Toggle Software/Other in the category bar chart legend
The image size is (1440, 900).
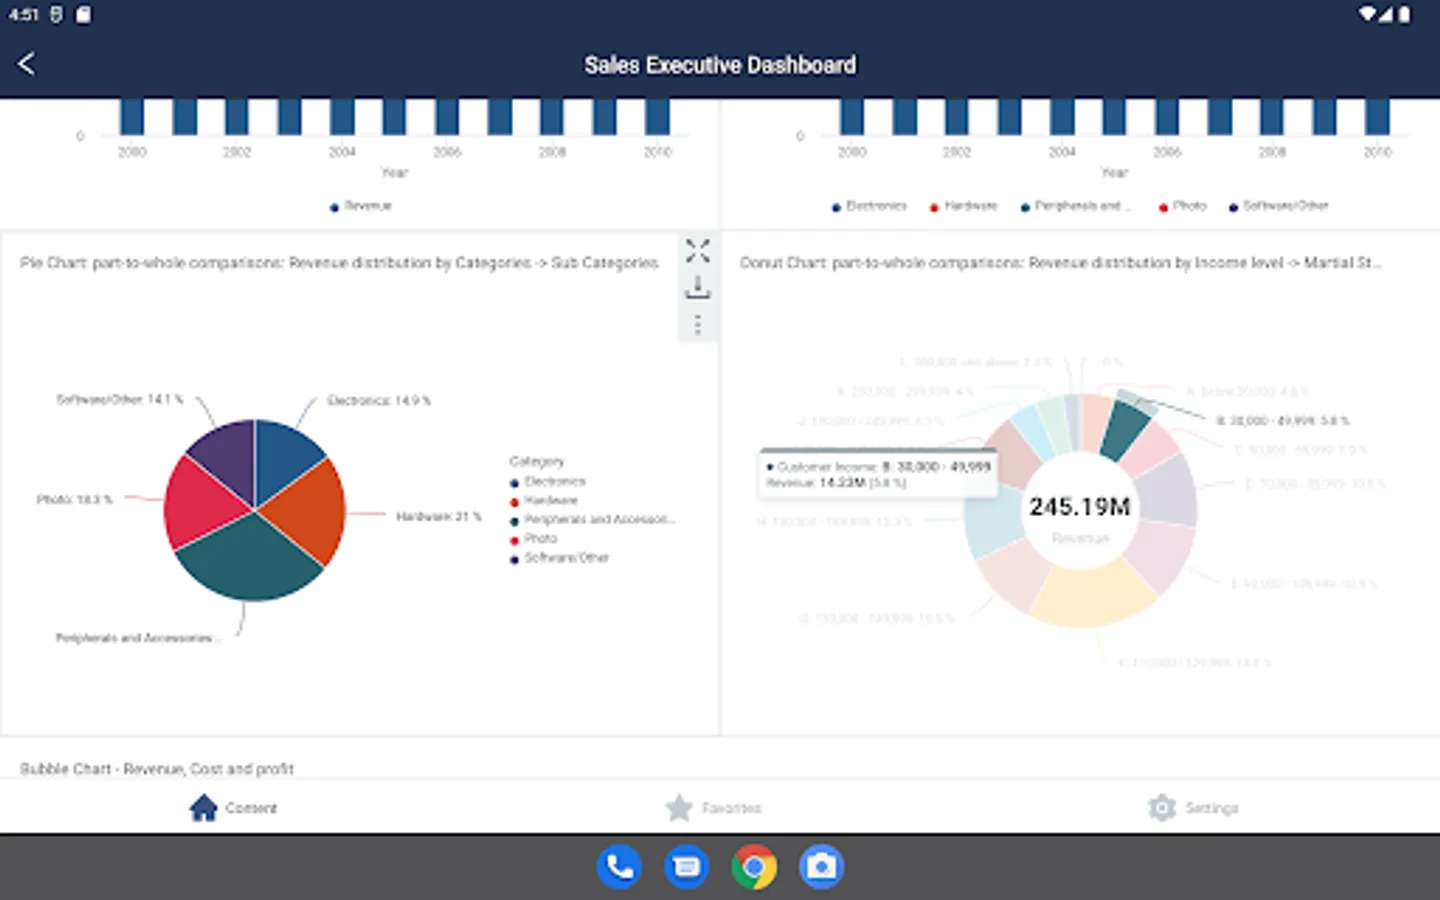tap(1278, 206)
